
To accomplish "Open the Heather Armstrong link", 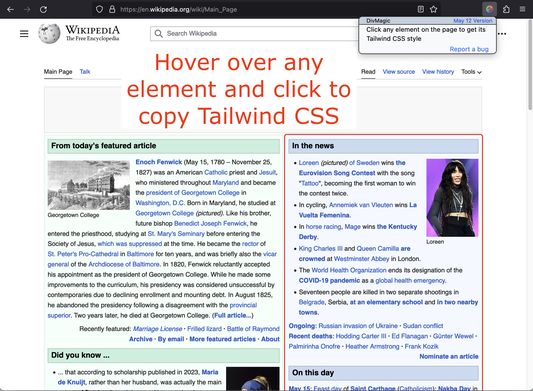I will tap(372, 346).
